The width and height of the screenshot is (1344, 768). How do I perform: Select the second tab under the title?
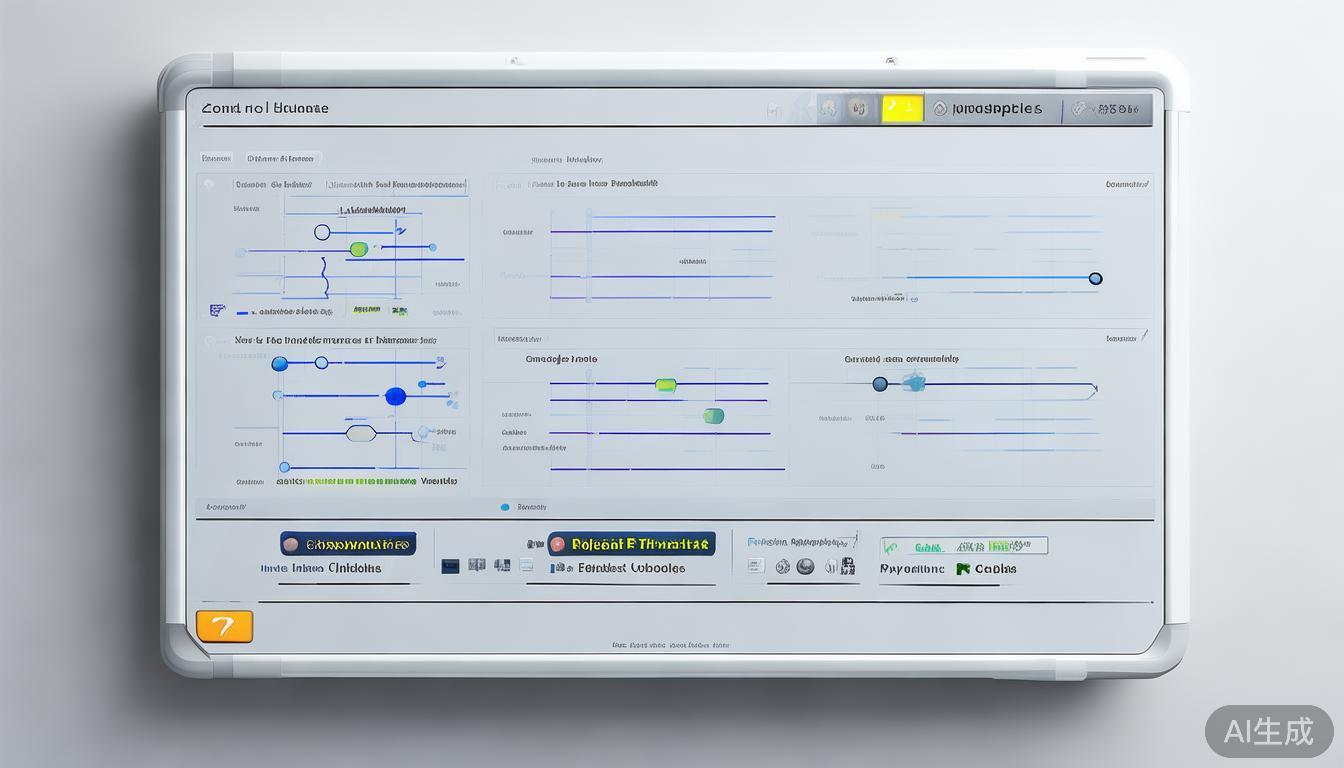pos(282,158)
